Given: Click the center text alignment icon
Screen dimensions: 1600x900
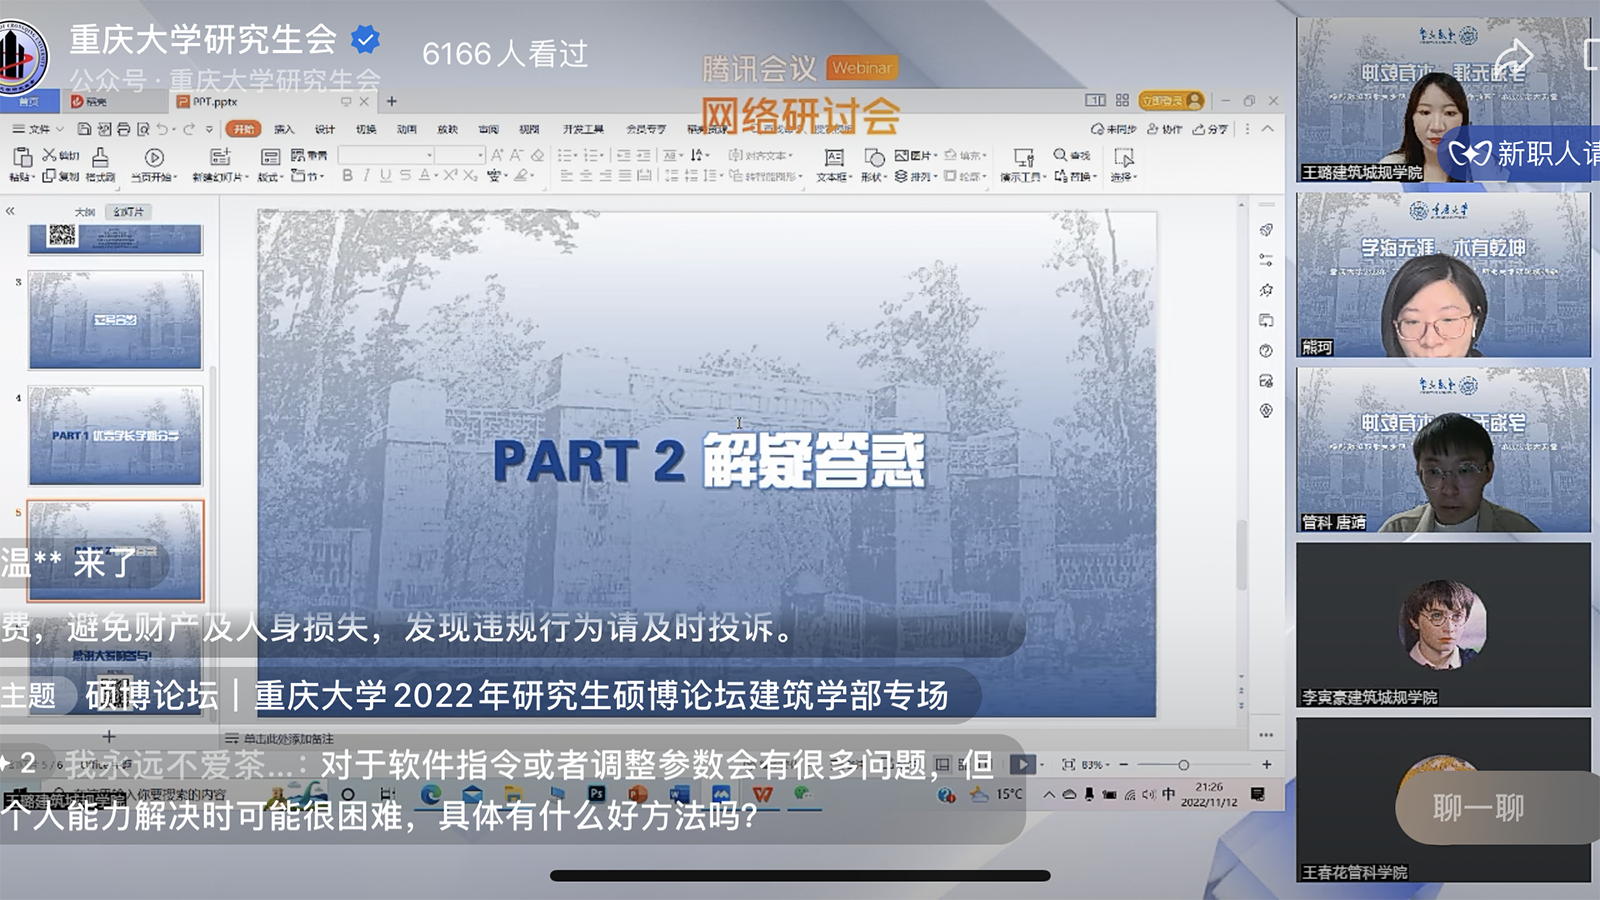Looking at the screenshot, I should [587, 175].
